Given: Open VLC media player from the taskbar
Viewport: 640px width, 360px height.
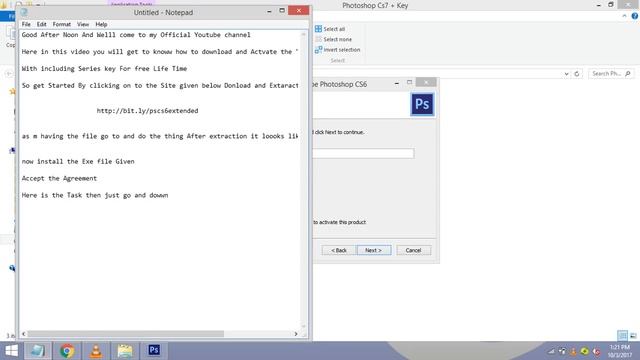Looking at the screenshot, I should [x=96, y=351].
